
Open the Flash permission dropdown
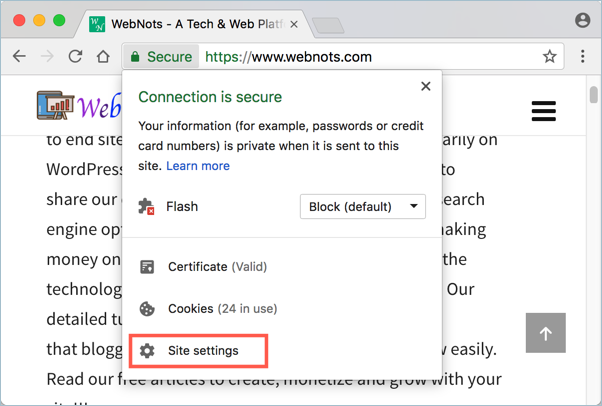[x=363, y=207]
